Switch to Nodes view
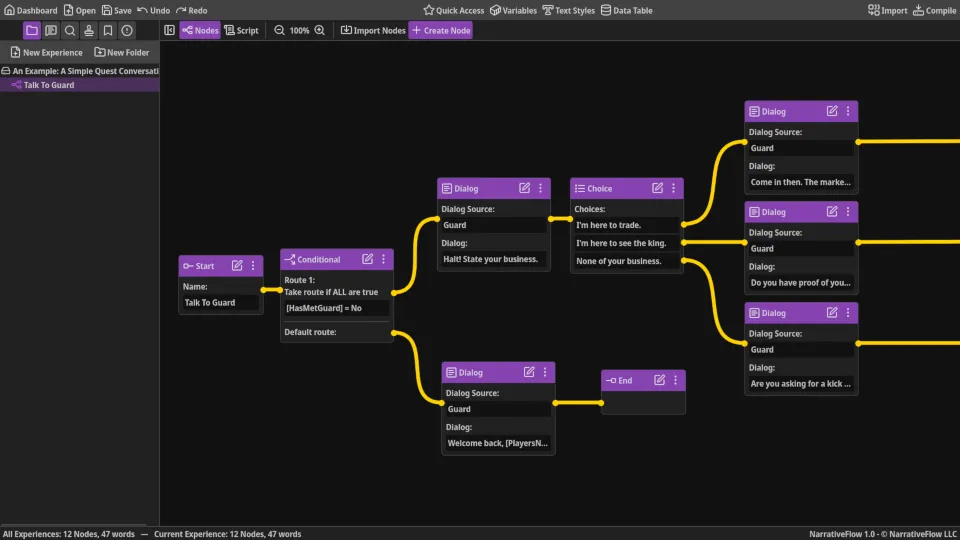The height and width of the screenshot is (540, 960). tap(200, 30)
